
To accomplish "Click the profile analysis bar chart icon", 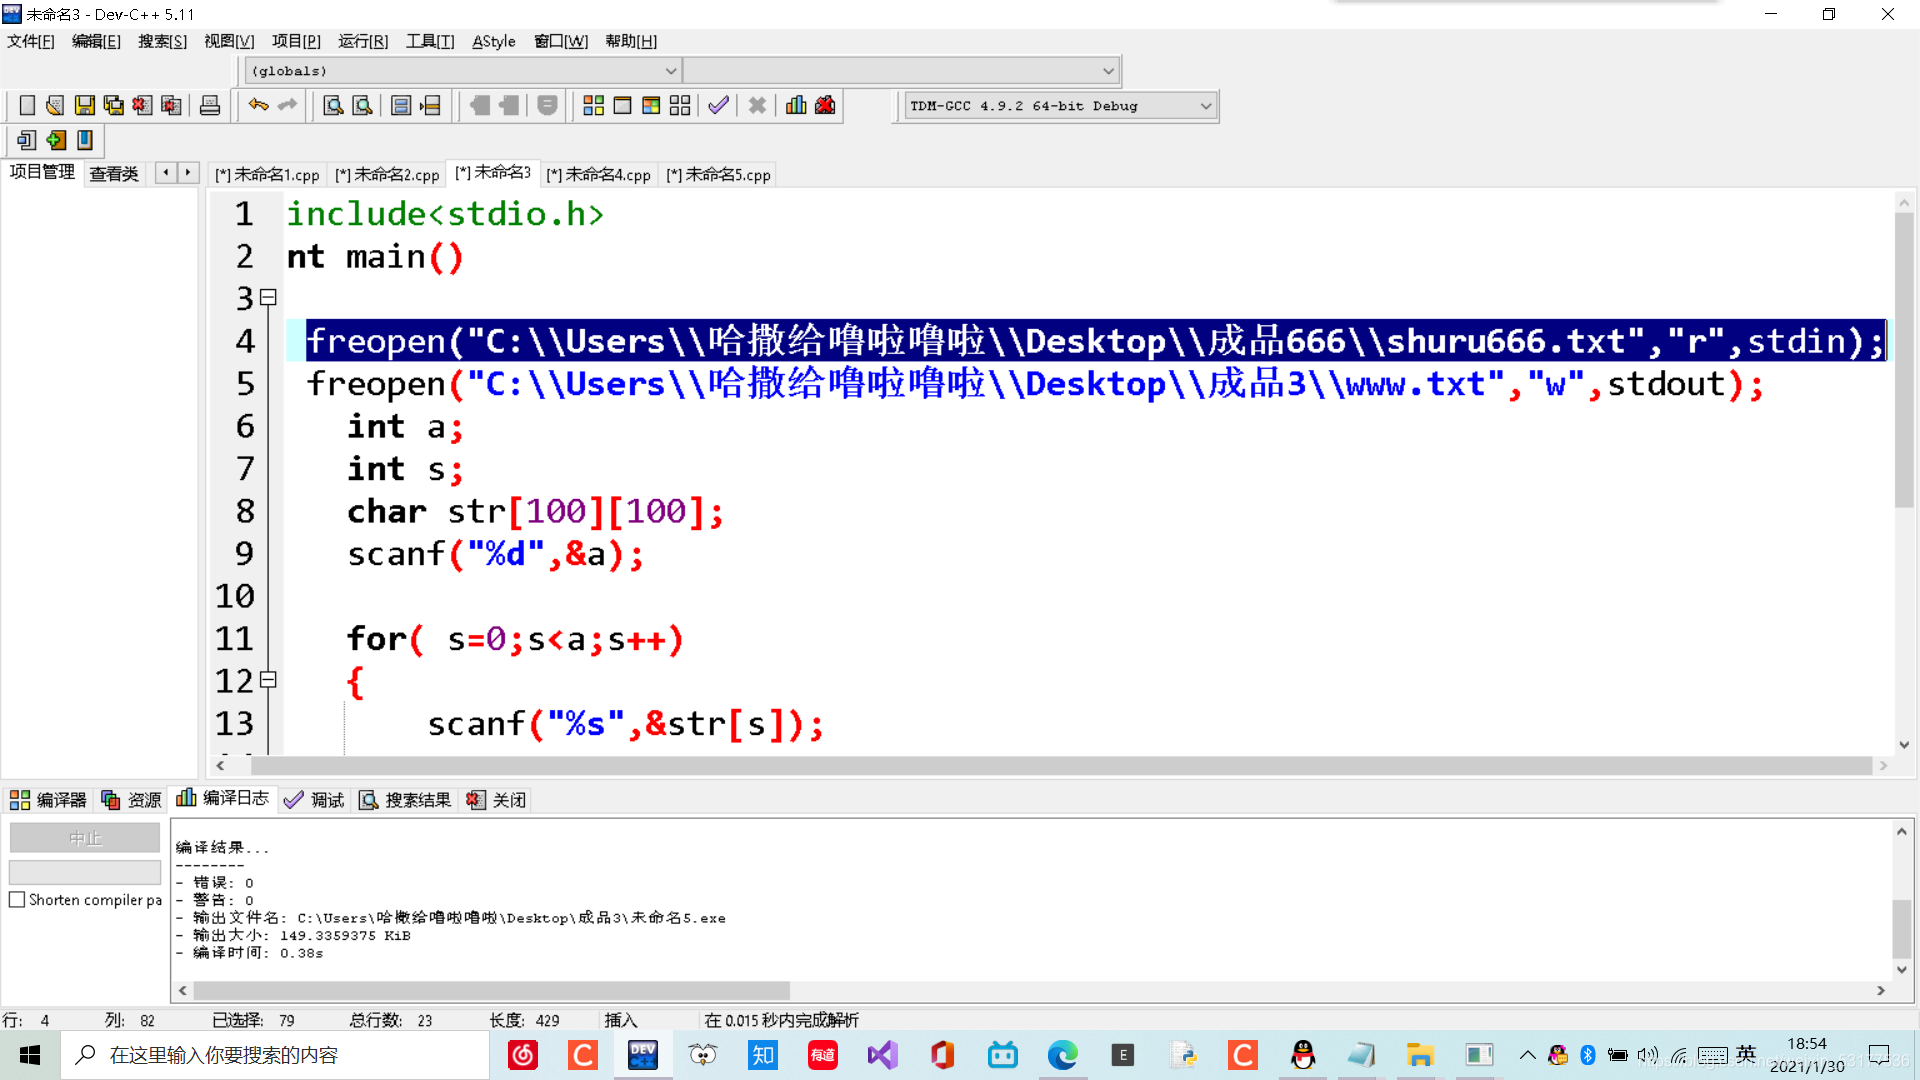I will (x=796, y=106).
